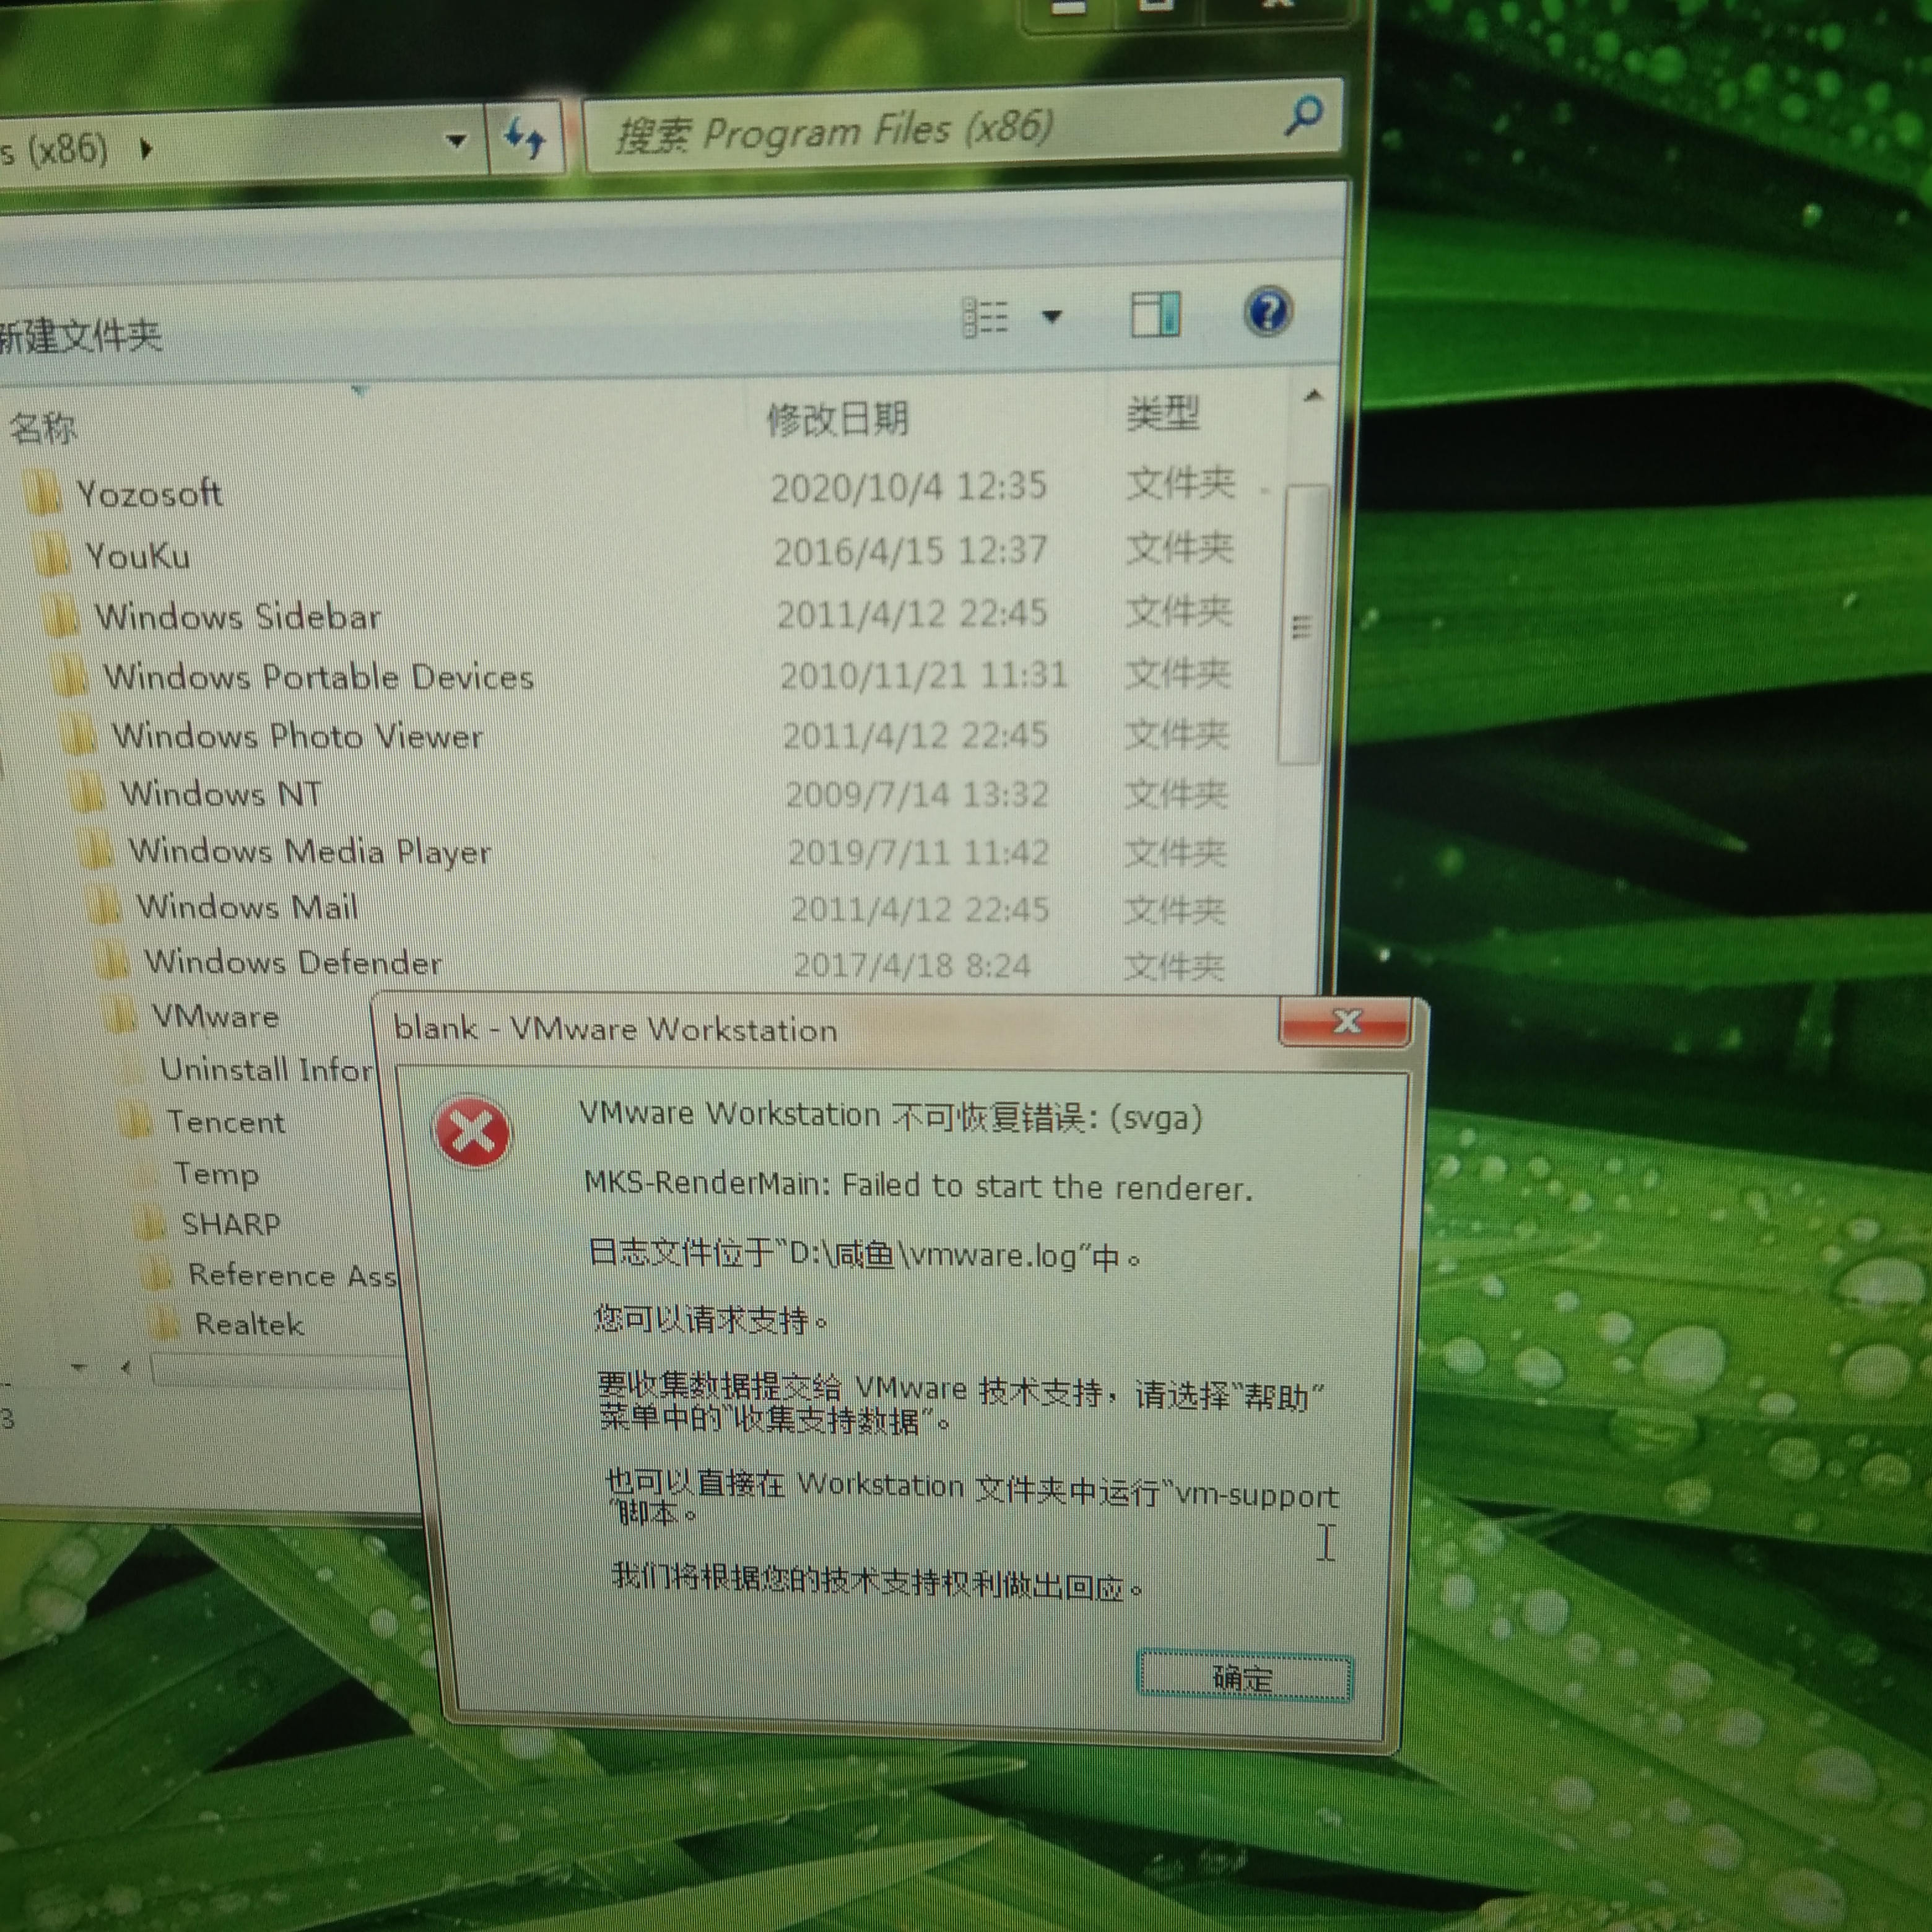Sort by 修改日期 column header
The image size is (1932, 1932).
pyautogui.click(x=837, y=418)
